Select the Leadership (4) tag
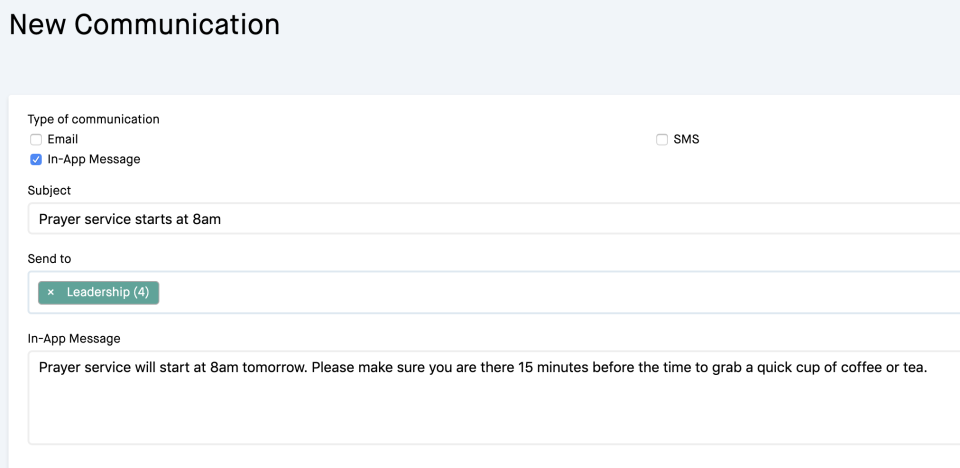Screen dimensions: 960x468 click(107, 292)
